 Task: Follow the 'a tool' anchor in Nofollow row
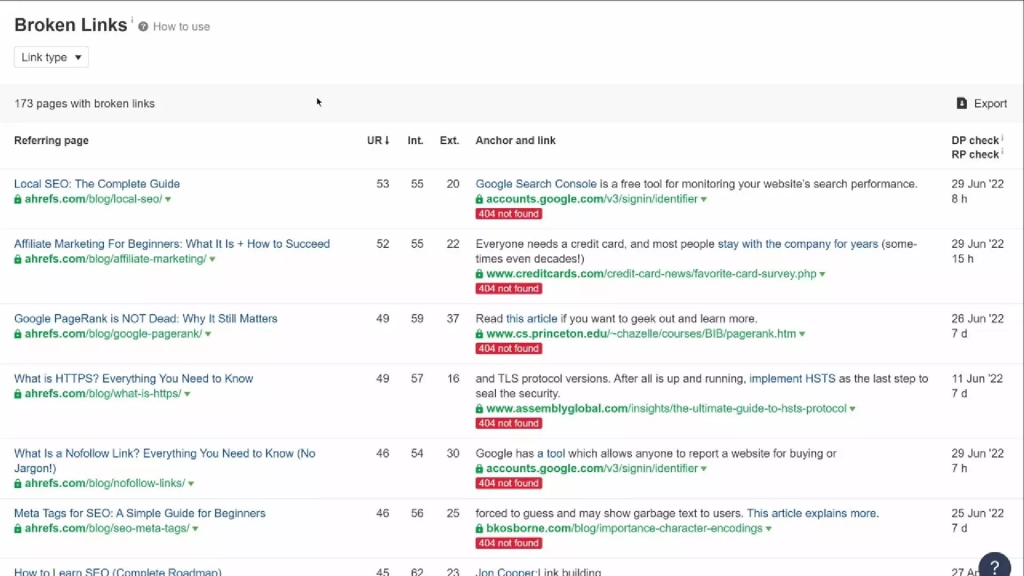[x=551, y=453]
